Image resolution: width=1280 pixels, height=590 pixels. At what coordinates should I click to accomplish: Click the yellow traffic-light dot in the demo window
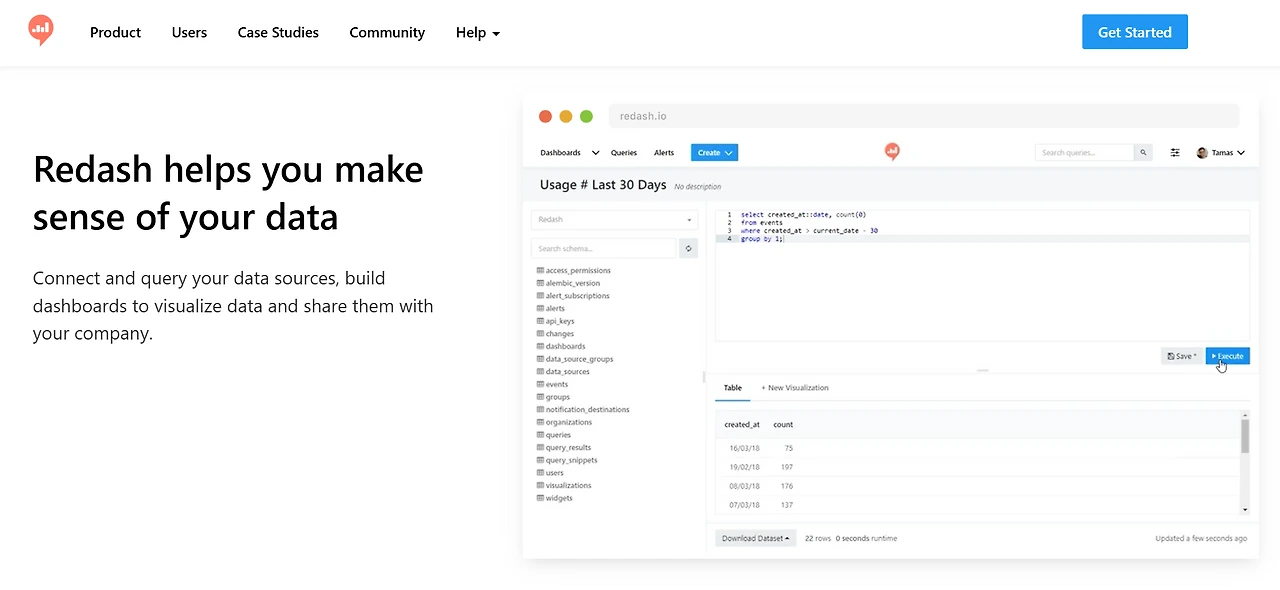[x=566, y=116]
